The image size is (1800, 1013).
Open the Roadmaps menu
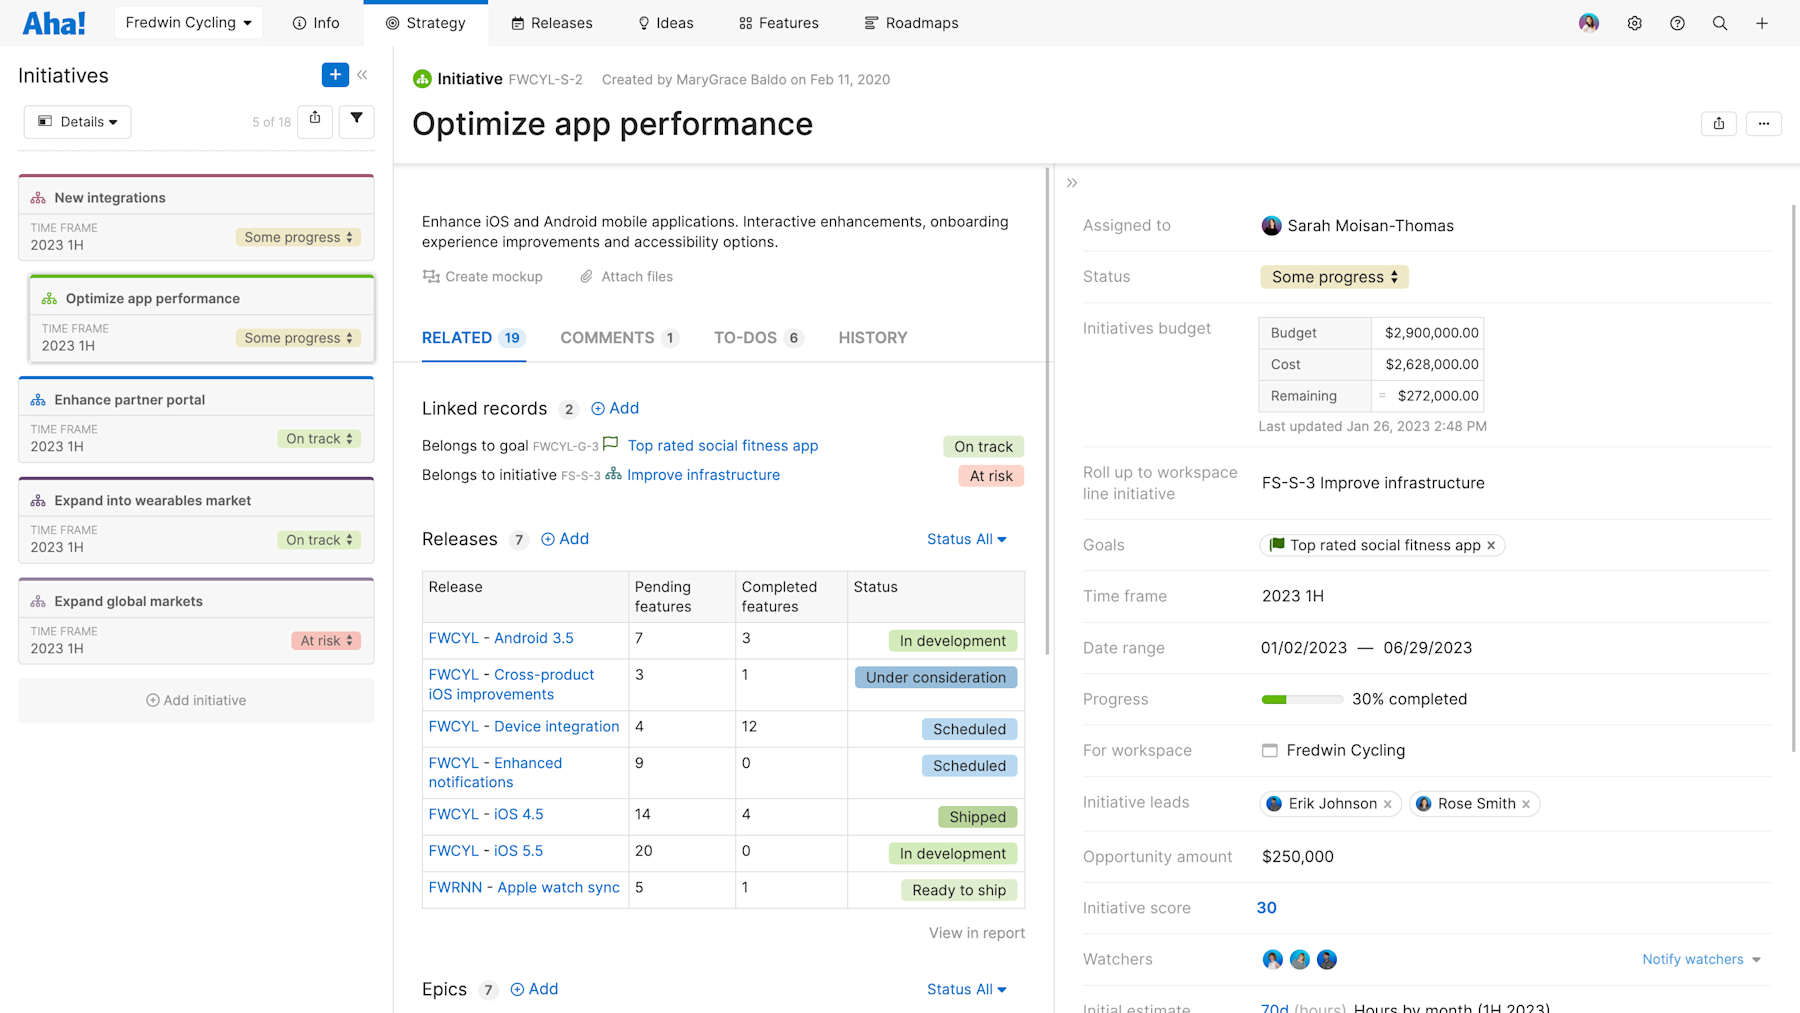pyautogui.click(x=911, y=22)
